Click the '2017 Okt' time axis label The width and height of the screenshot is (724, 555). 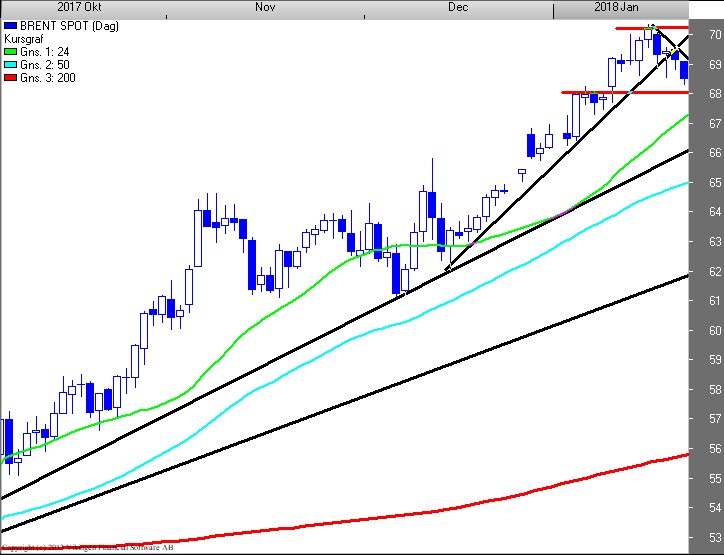pos(79,7)
